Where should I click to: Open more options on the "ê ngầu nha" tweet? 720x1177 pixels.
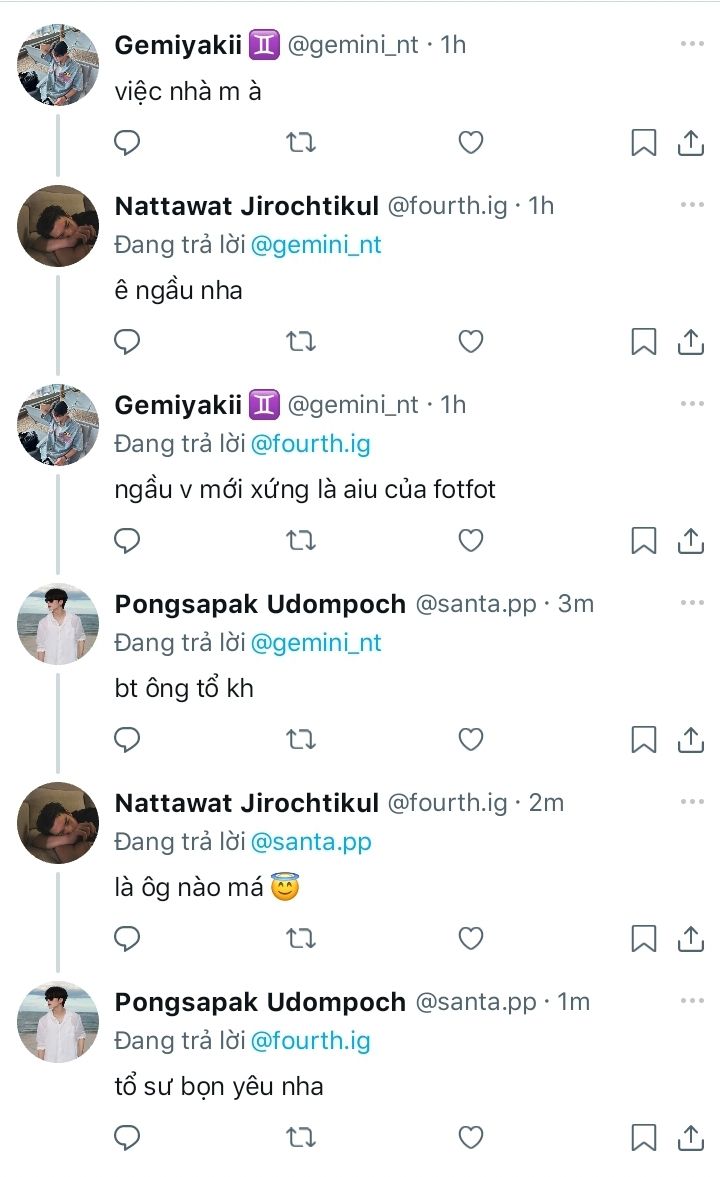(x=692, y=205)
